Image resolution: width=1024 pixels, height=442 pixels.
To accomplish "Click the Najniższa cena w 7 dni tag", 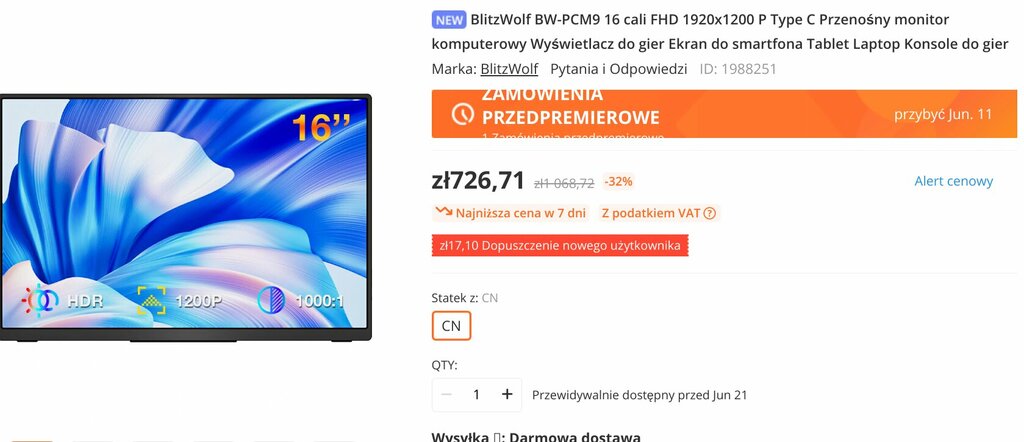I will pos(511,213).
